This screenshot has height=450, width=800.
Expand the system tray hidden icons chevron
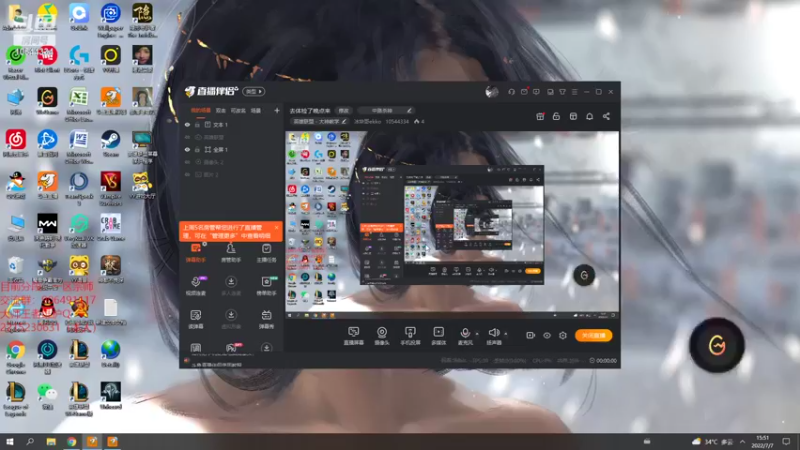(742, 441)
